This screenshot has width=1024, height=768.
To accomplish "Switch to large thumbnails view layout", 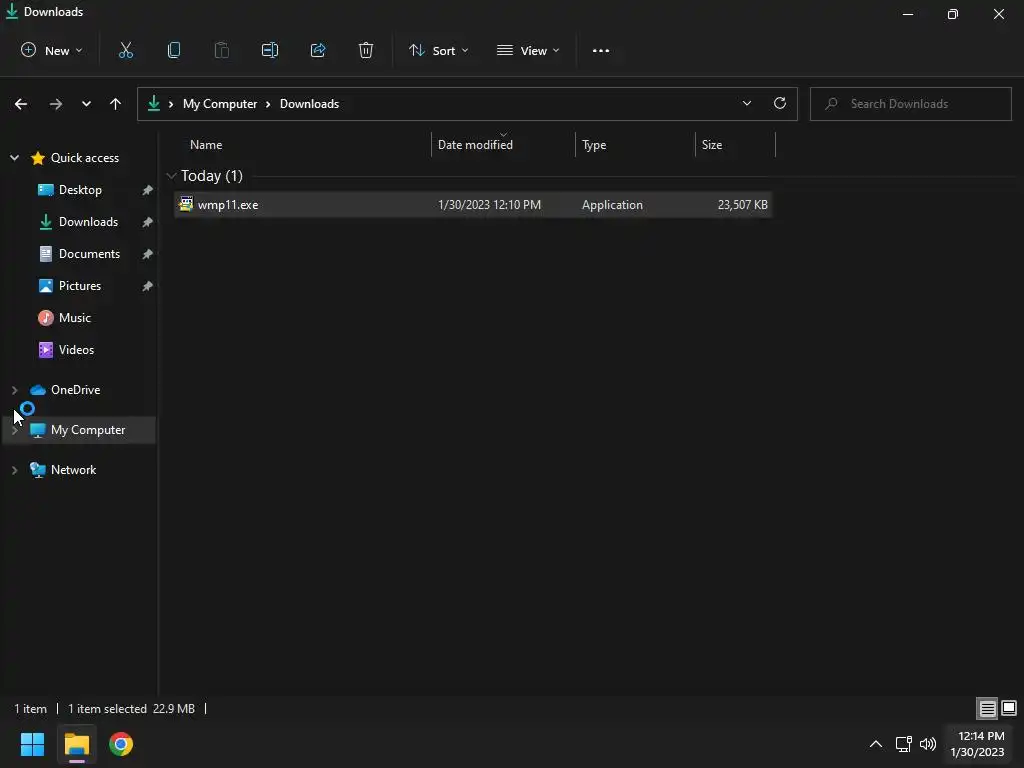I will pos(1009,708).
